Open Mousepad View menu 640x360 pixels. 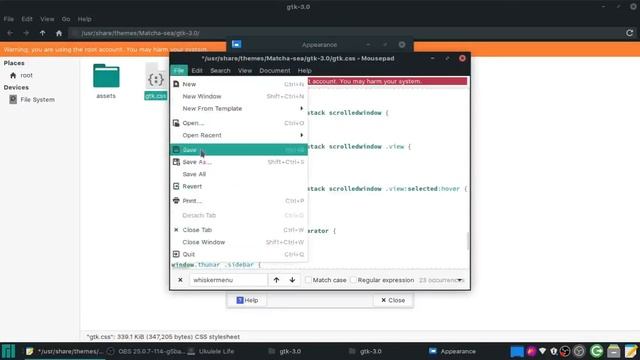click(x=245, y=71)
